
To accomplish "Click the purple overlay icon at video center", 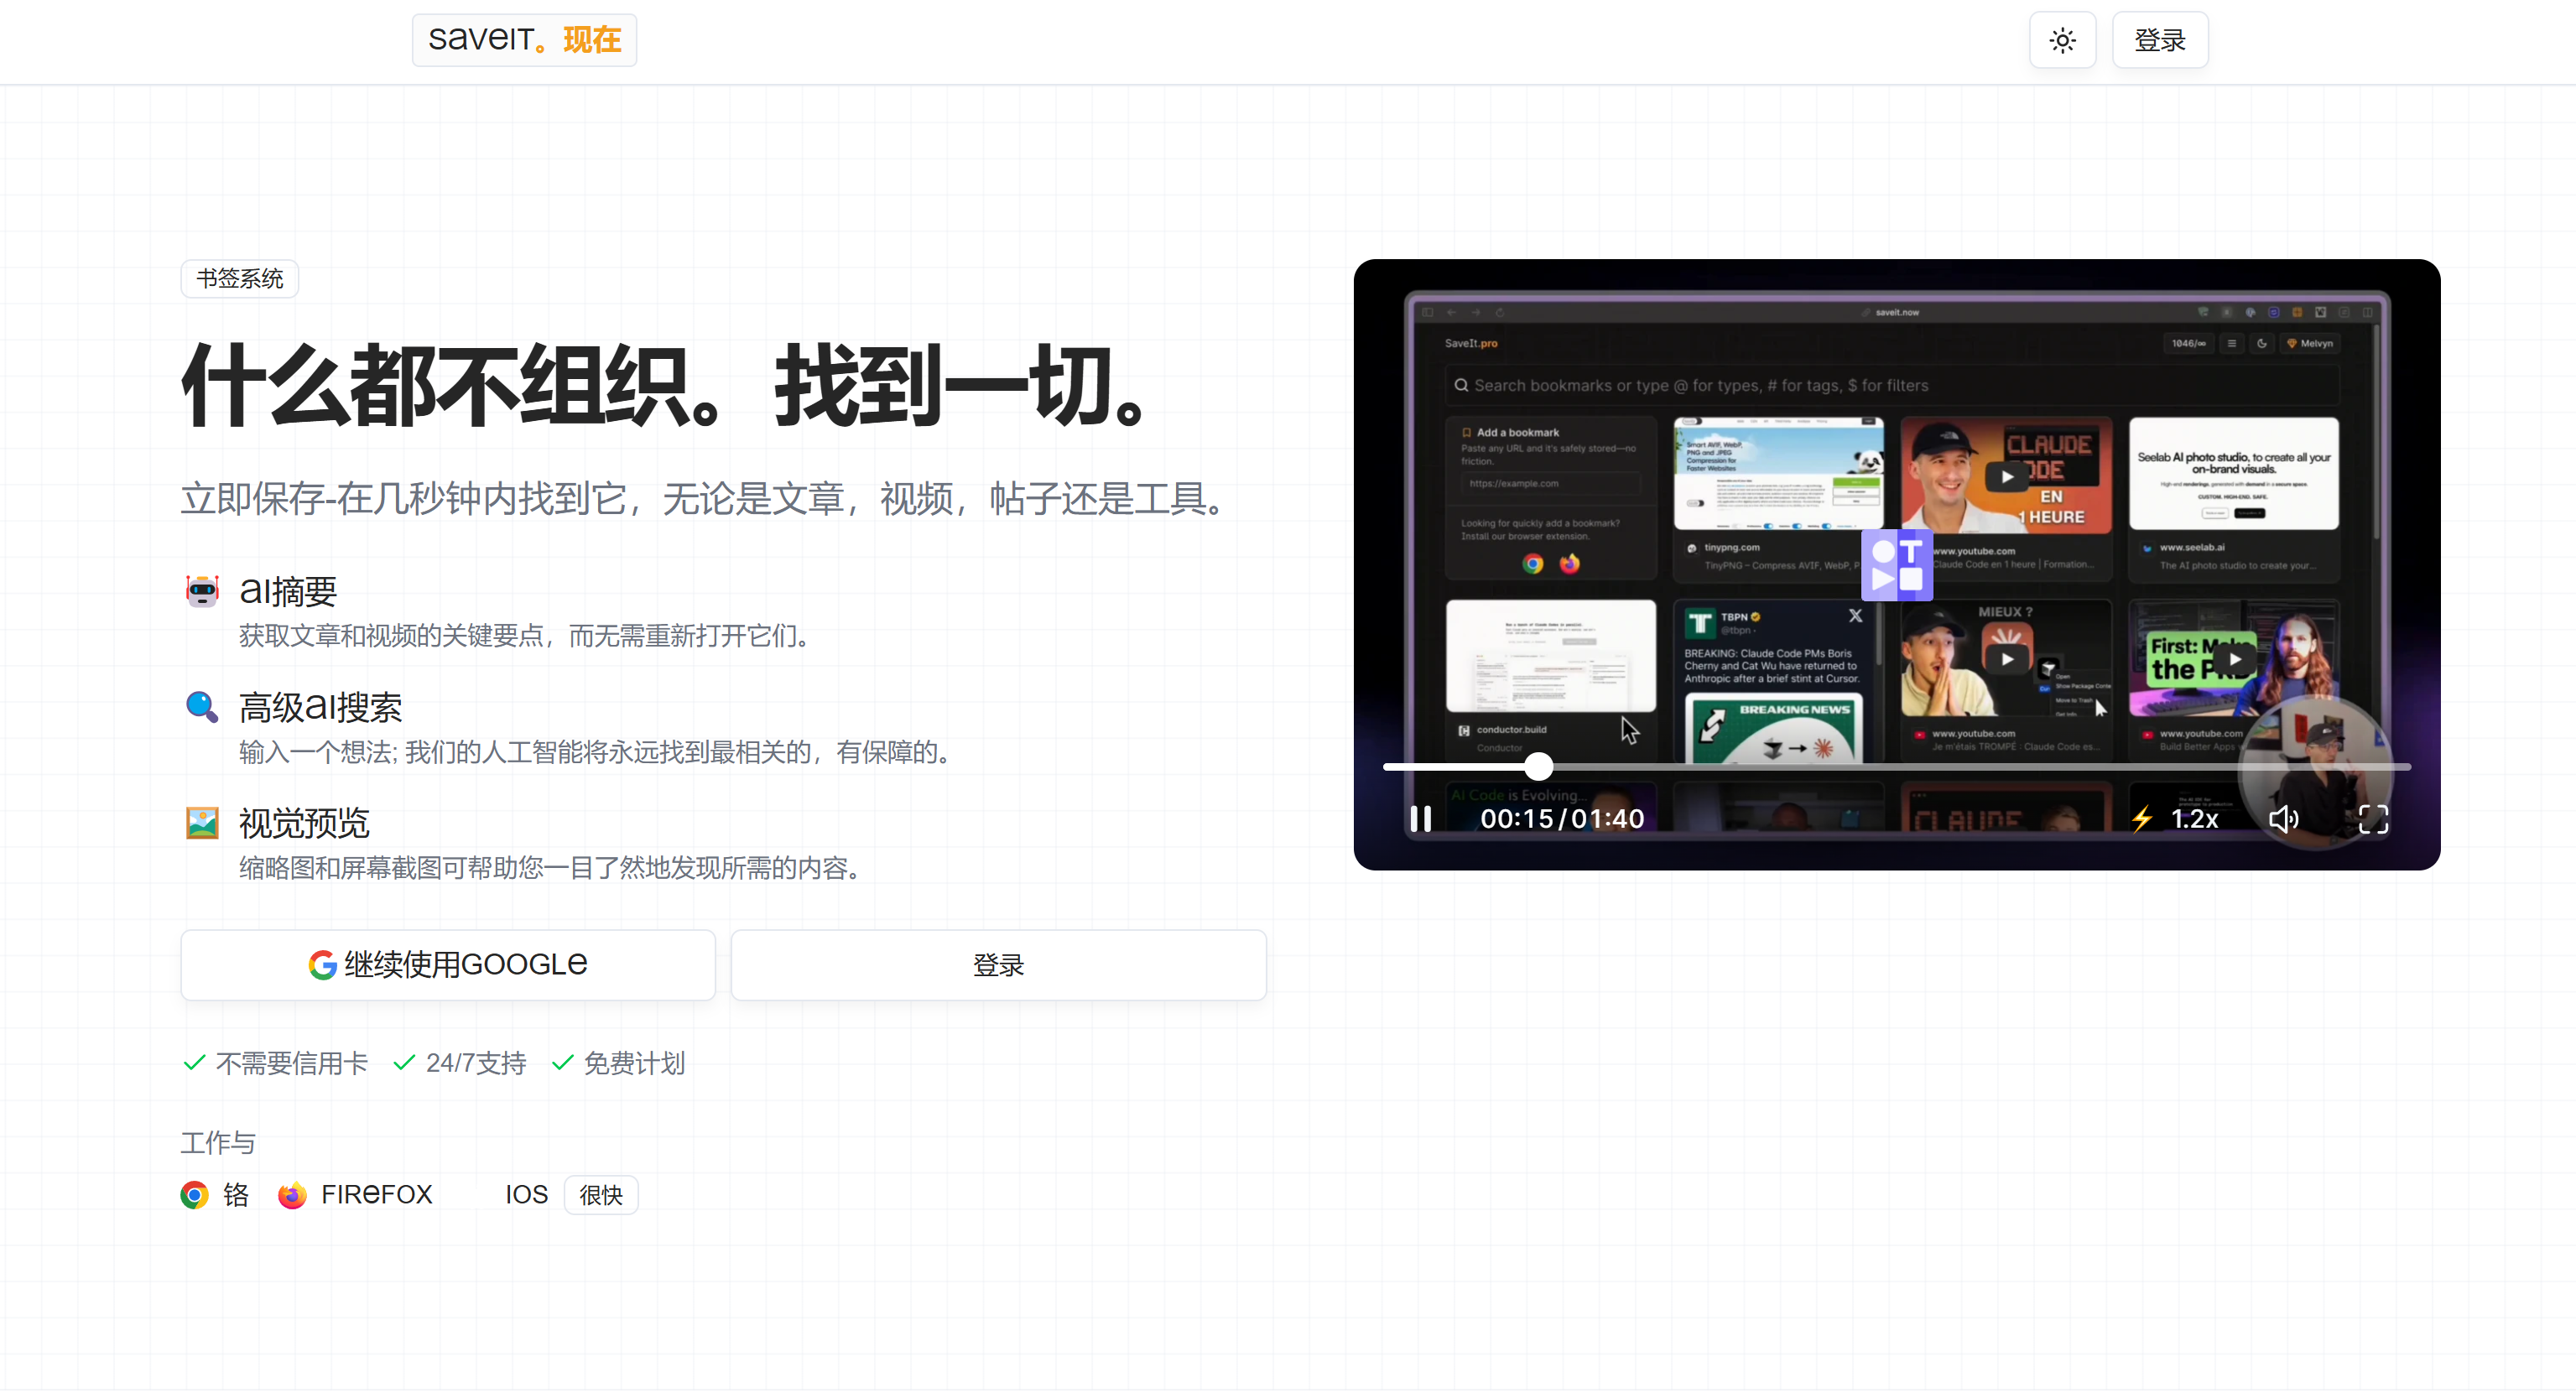I will [1896, 565].
